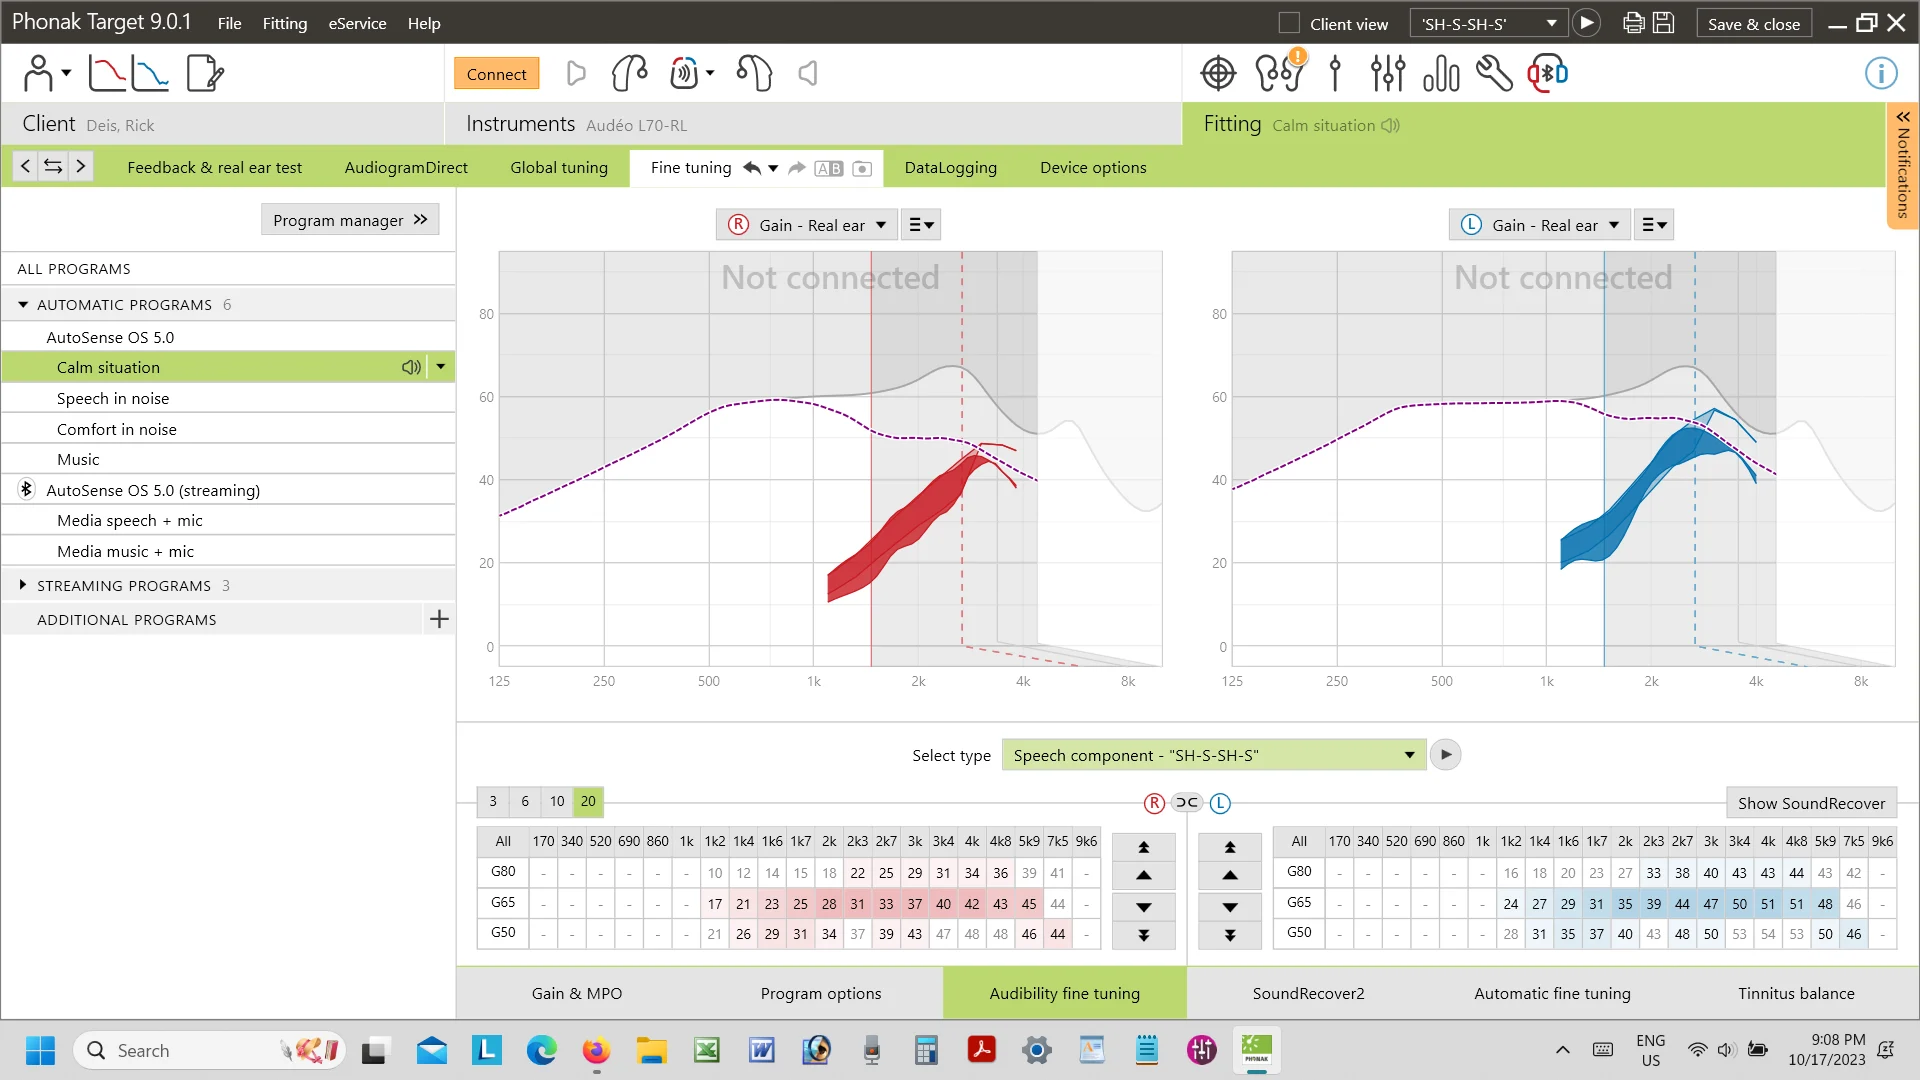Viewport: 1920px width, 1080px height.
Task: Undo the last fine tuning change
Action: point(752,168)
